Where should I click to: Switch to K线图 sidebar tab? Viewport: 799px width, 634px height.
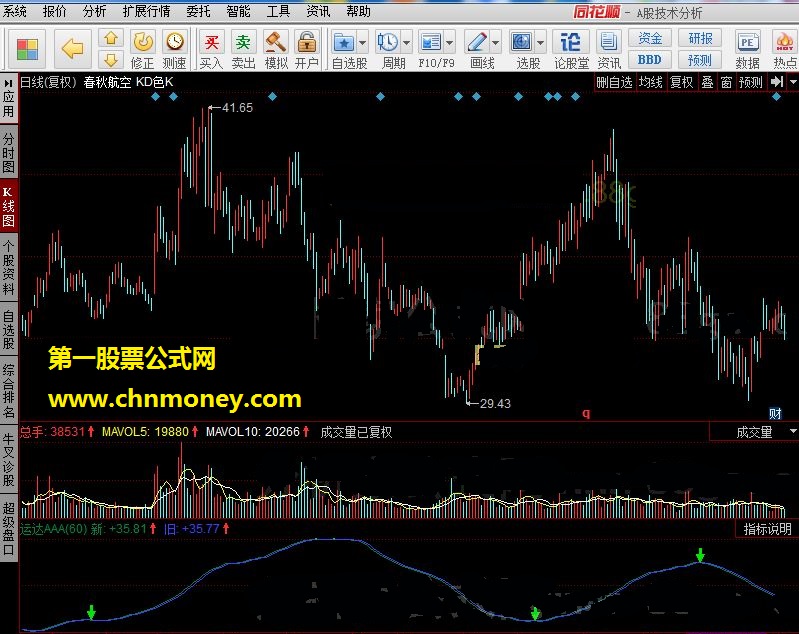pyautogui.click(x=9, y=206)
